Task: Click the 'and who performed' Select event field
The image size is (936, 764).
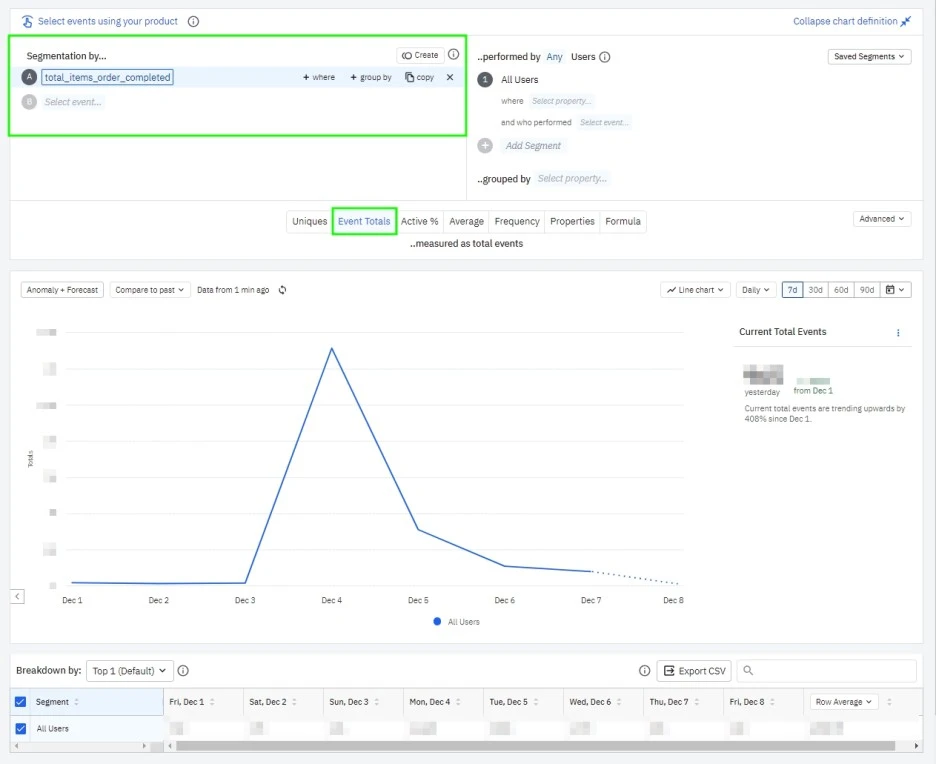Action: 604,122
